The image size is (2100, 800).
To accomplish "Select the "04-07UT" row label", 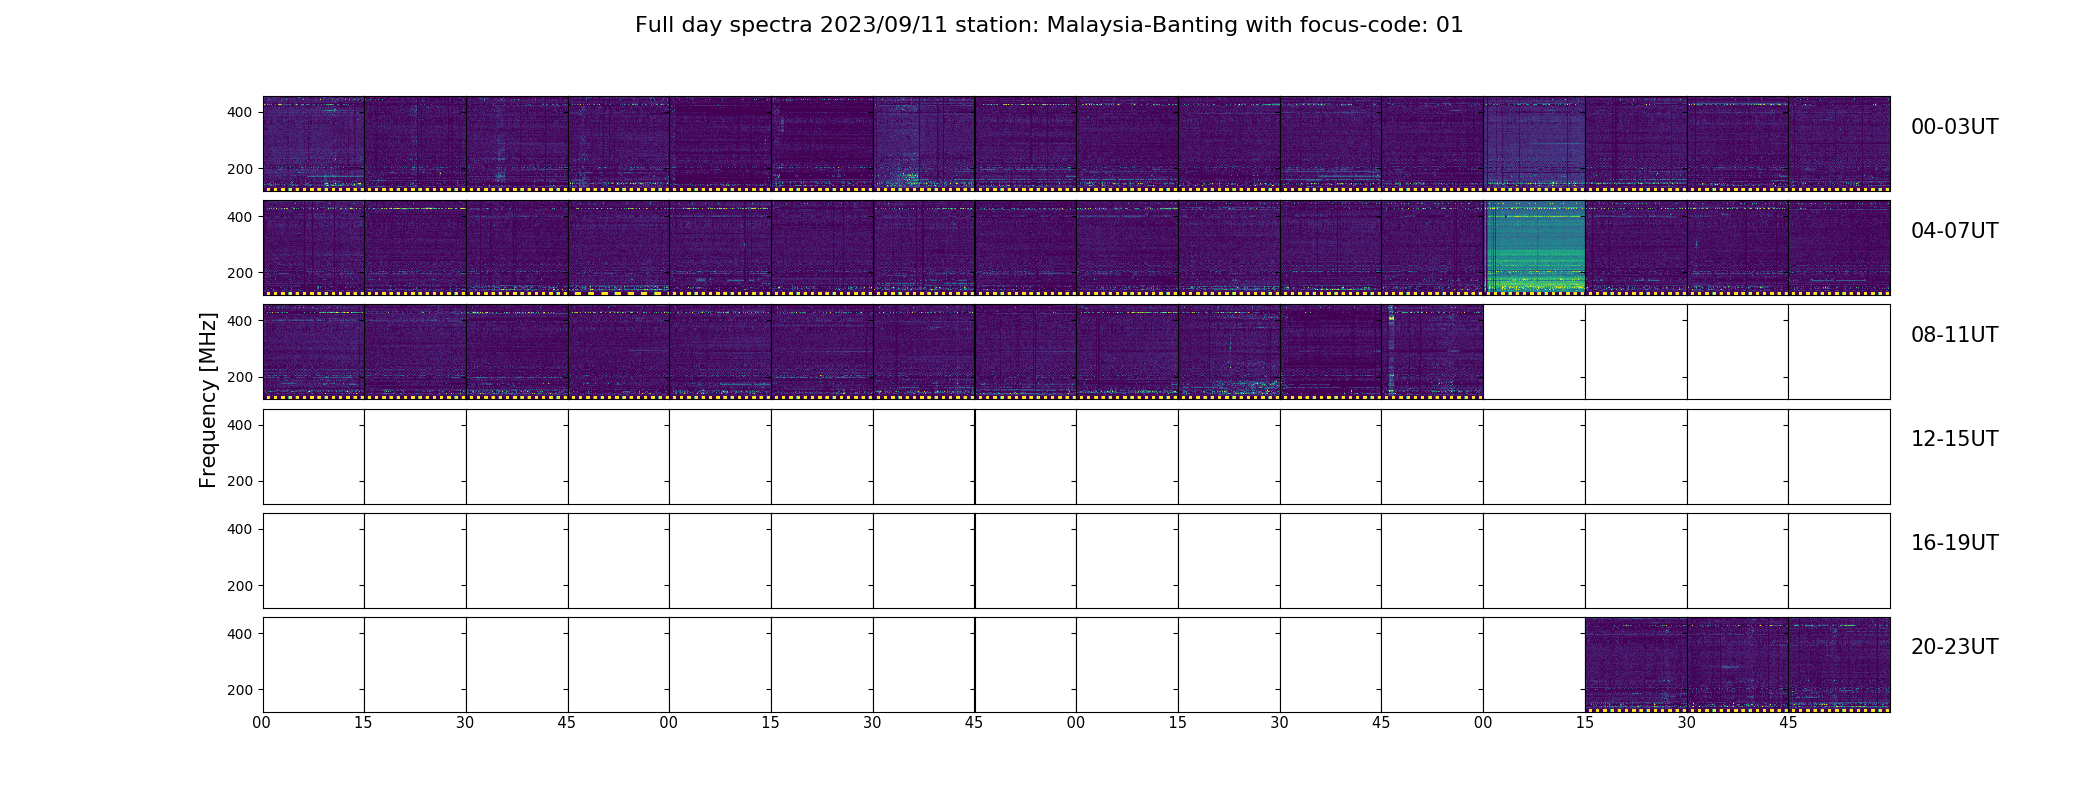I will click(x=1954, y=231).
